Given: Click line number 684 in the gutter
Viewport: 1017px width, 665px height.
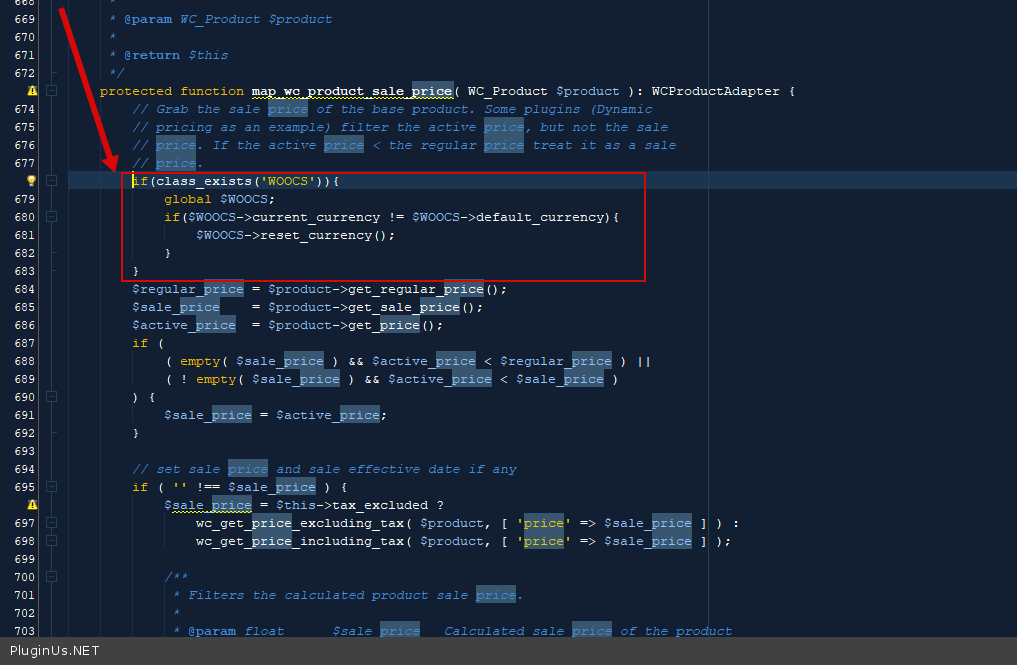Looking at the screenshot, I should click(25, 289).
